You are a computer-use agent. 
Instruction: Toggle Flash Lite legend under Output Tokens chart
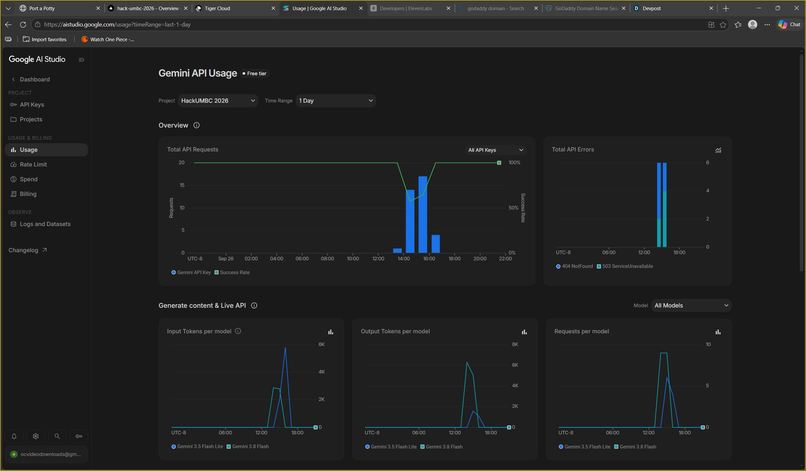[391, 446]
